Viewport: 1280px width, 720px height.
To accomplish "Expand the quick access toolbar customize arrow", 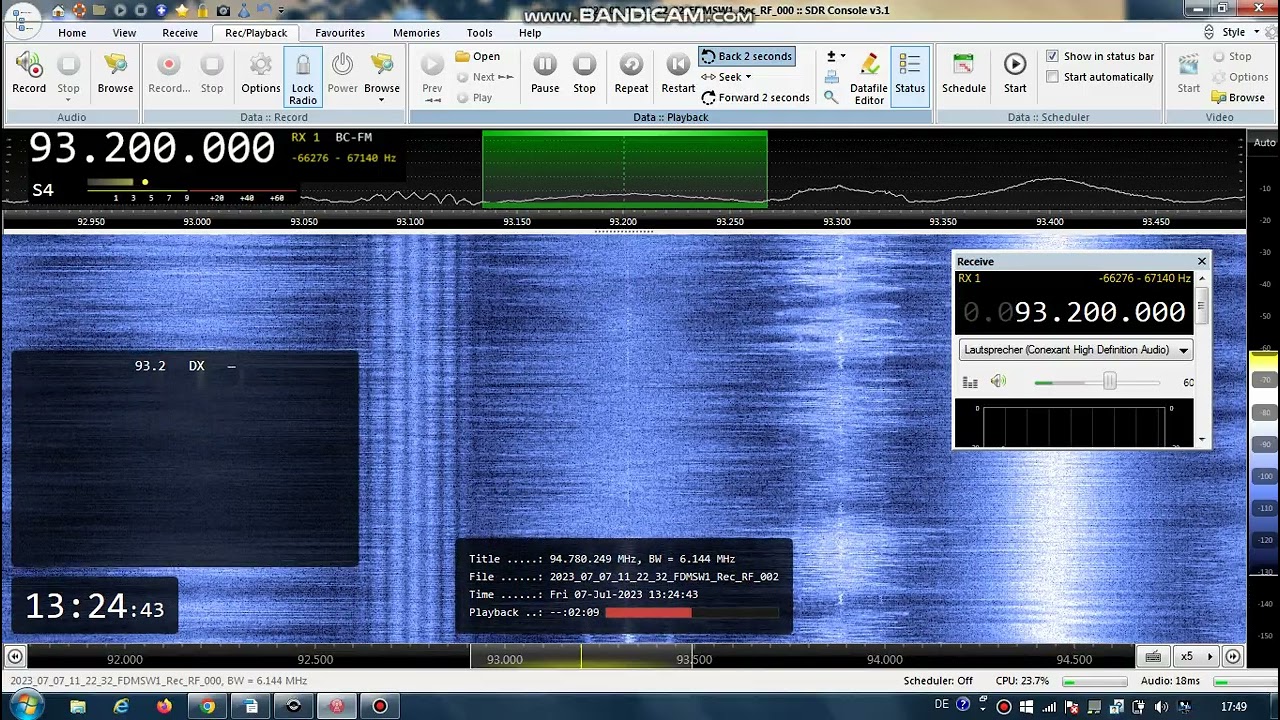I will 282,10.
